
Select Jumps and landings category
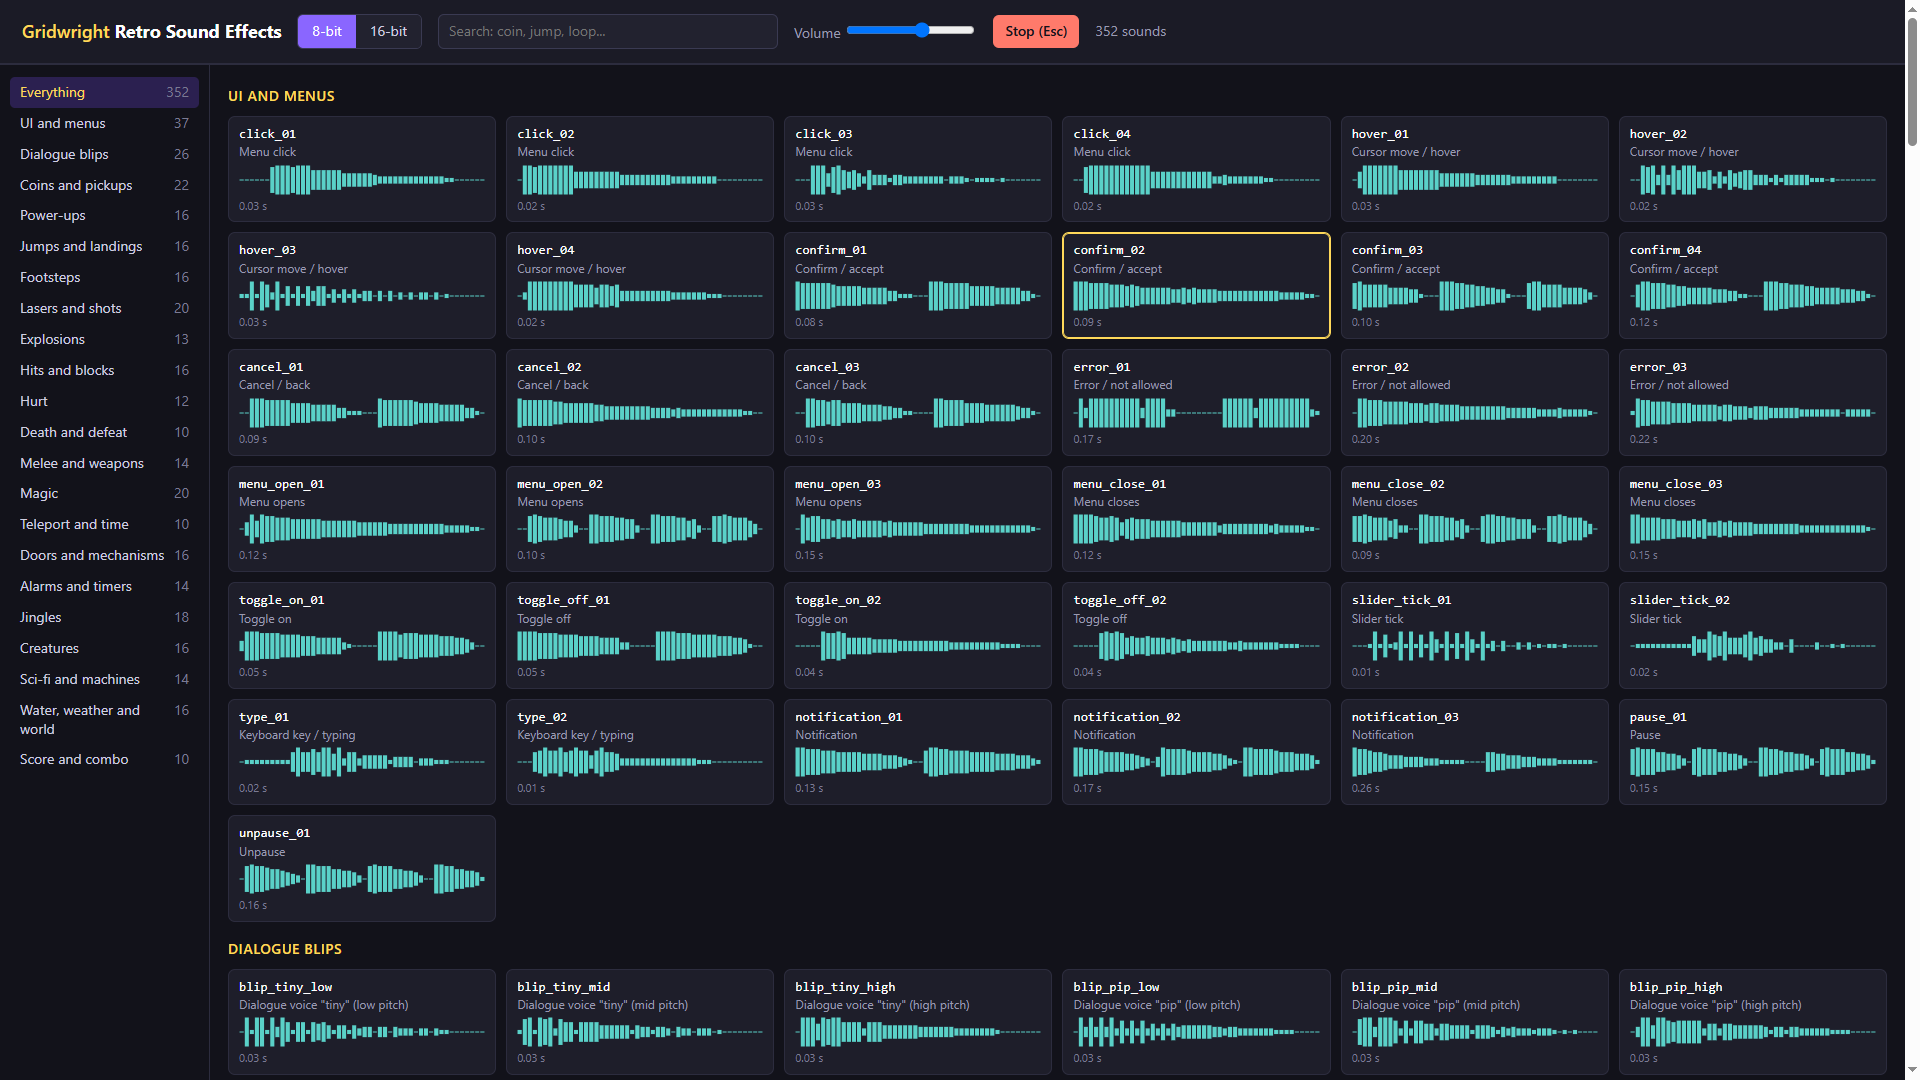(104, 246)
